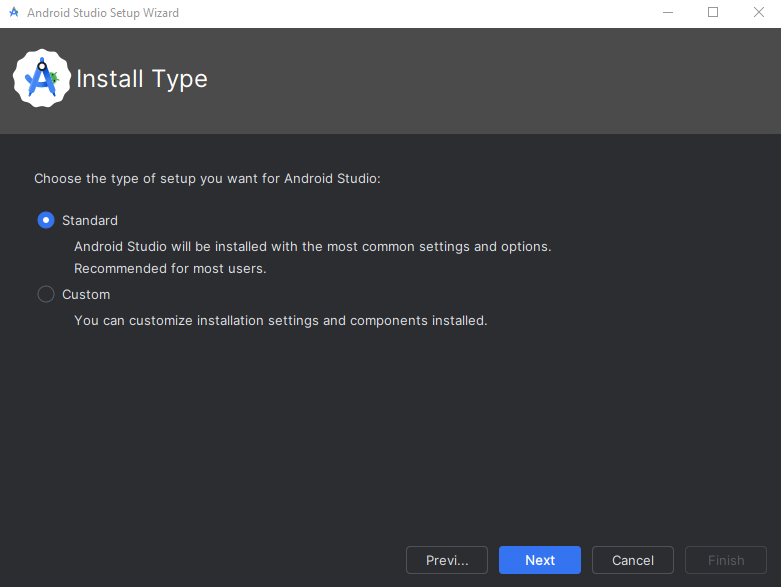Click the "Custom" option label
Screen dimensions: 781x587
pos(86,295)
